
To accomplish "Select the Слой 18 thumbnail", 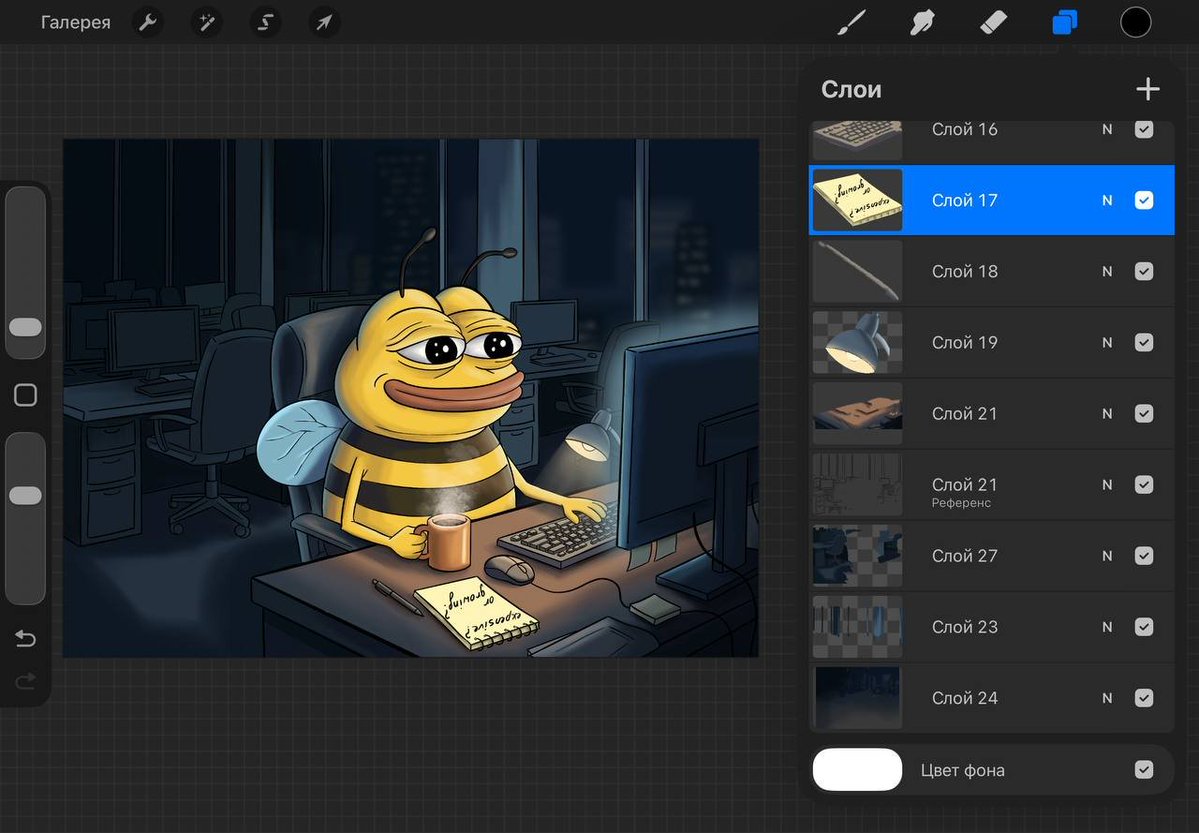I will (857, 272).
